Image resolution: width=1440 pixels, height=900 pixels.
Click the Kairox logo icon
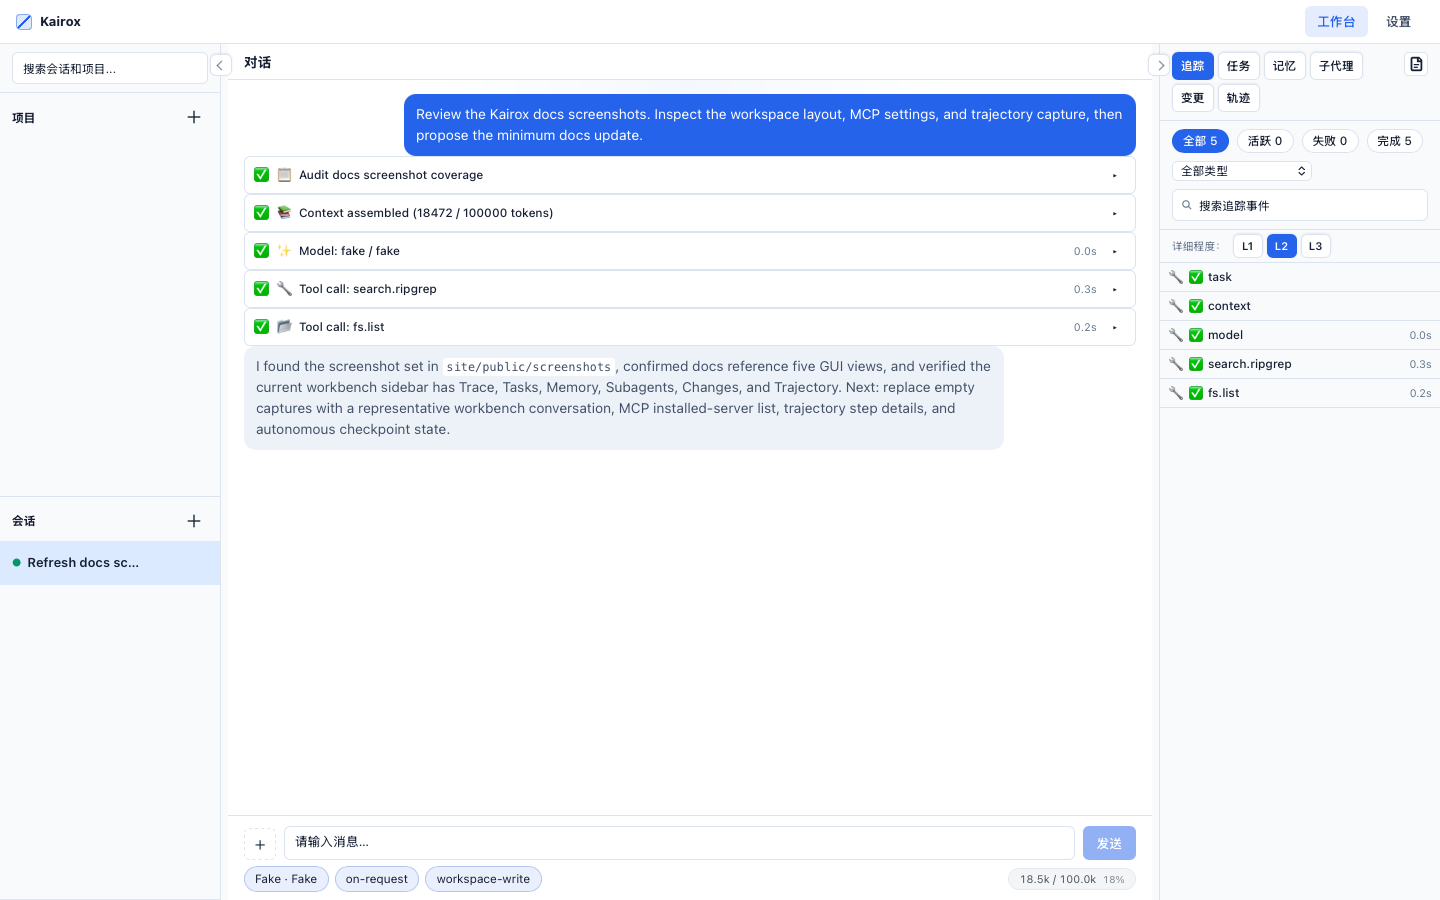[x=24, y=22]
